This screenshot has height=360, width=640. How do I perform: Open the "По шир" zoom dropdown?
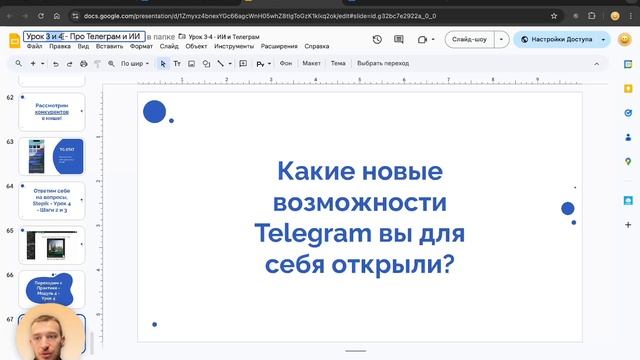[135, 64]
